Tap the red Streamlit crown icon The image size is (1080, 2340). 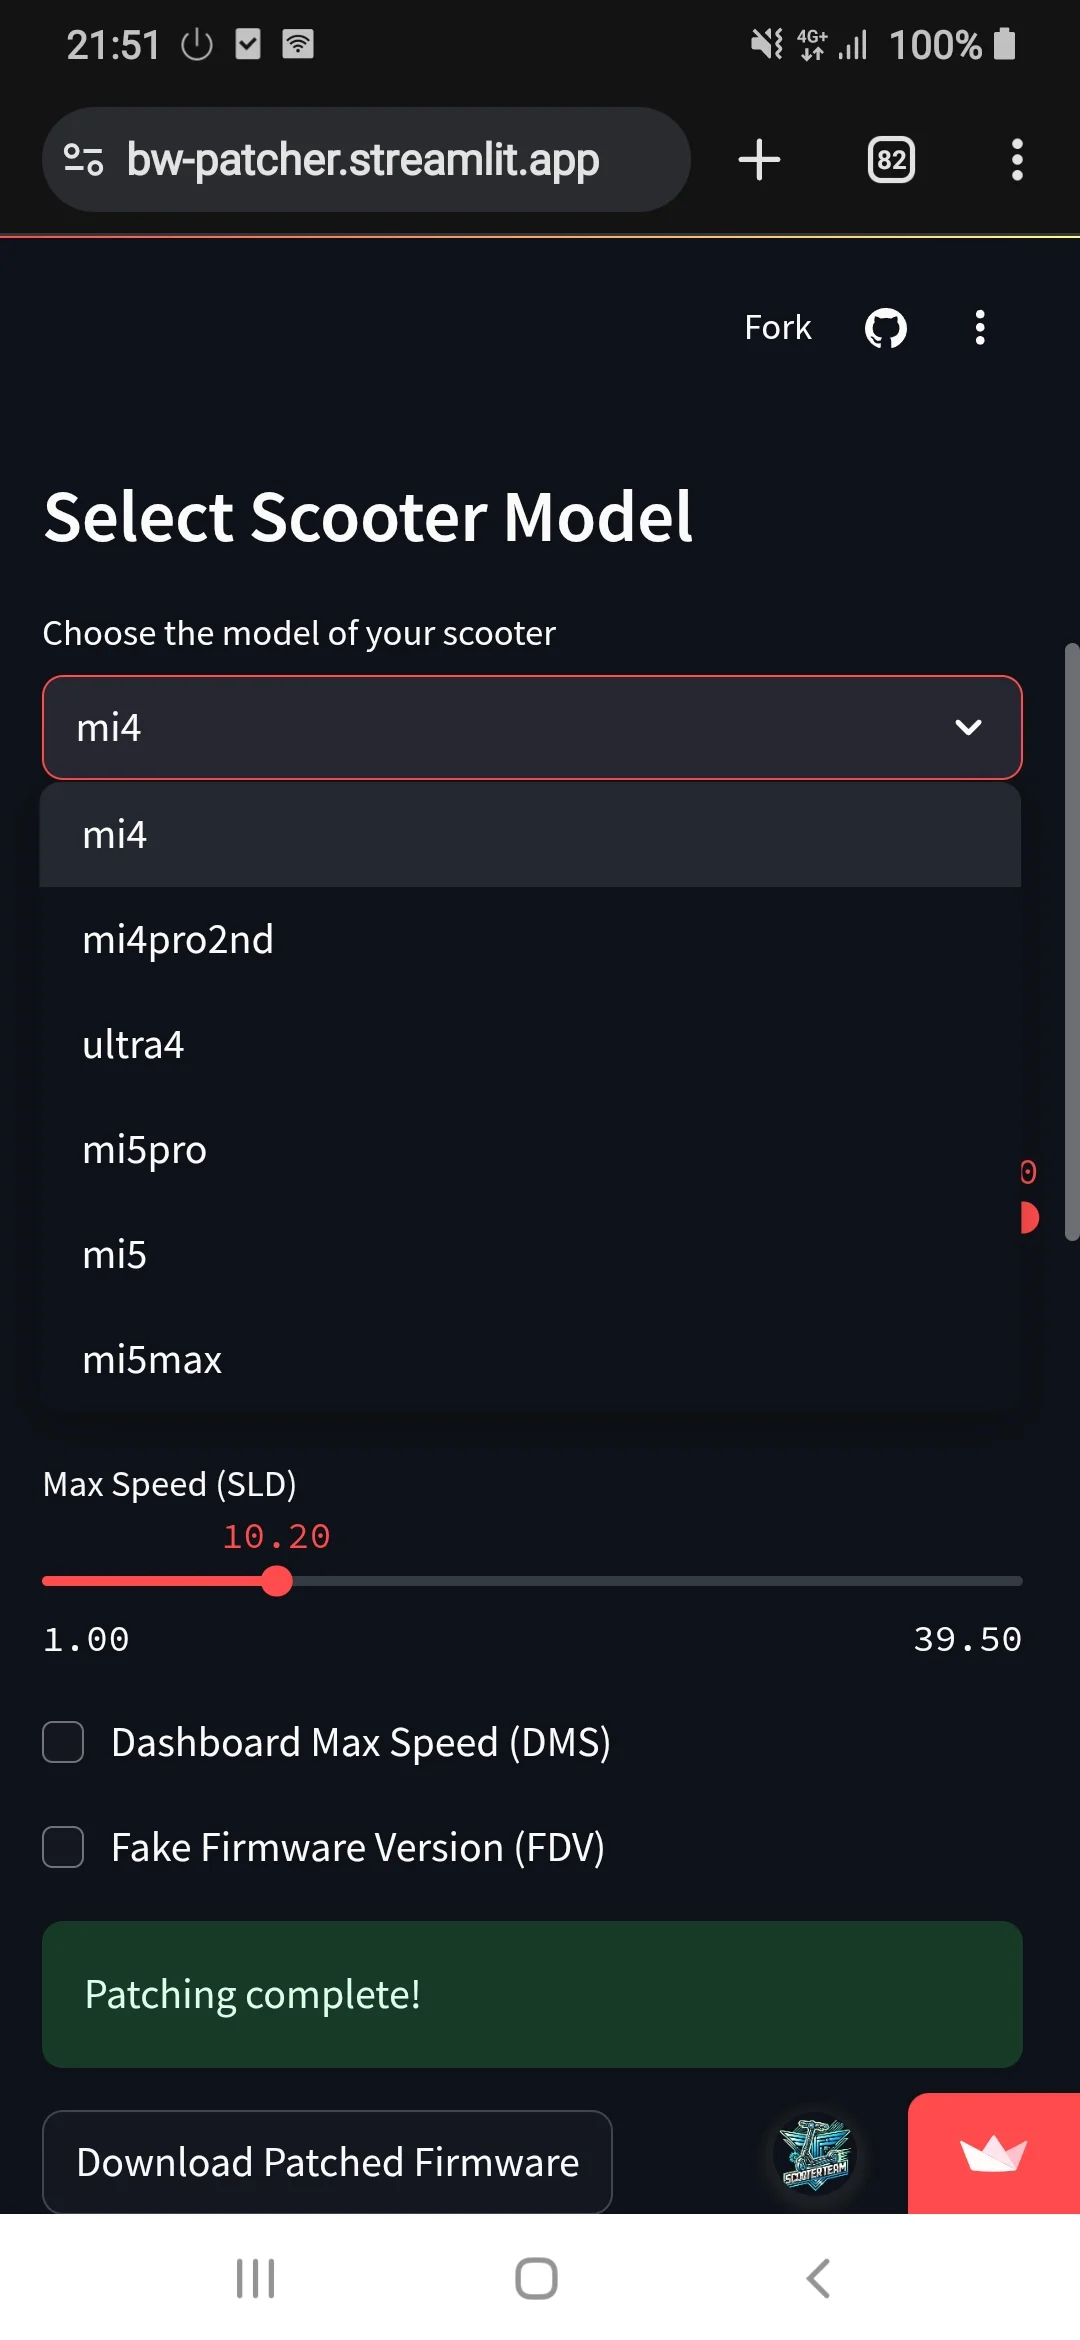[993, 2154]
